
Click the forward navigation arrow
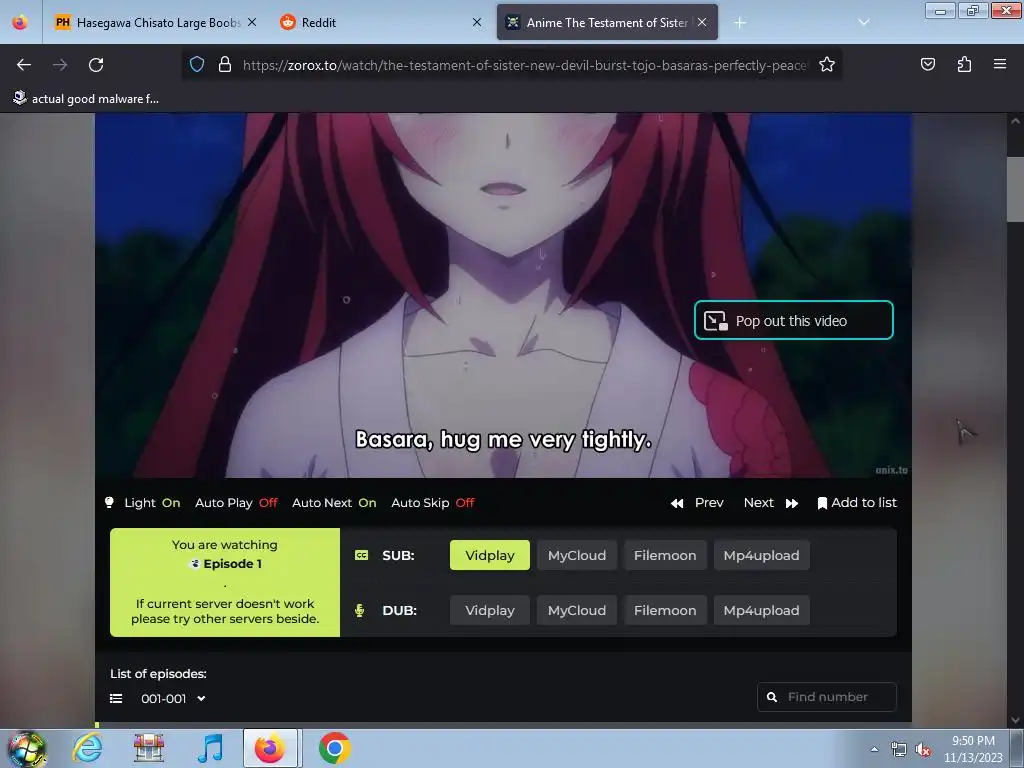point(60,65)
